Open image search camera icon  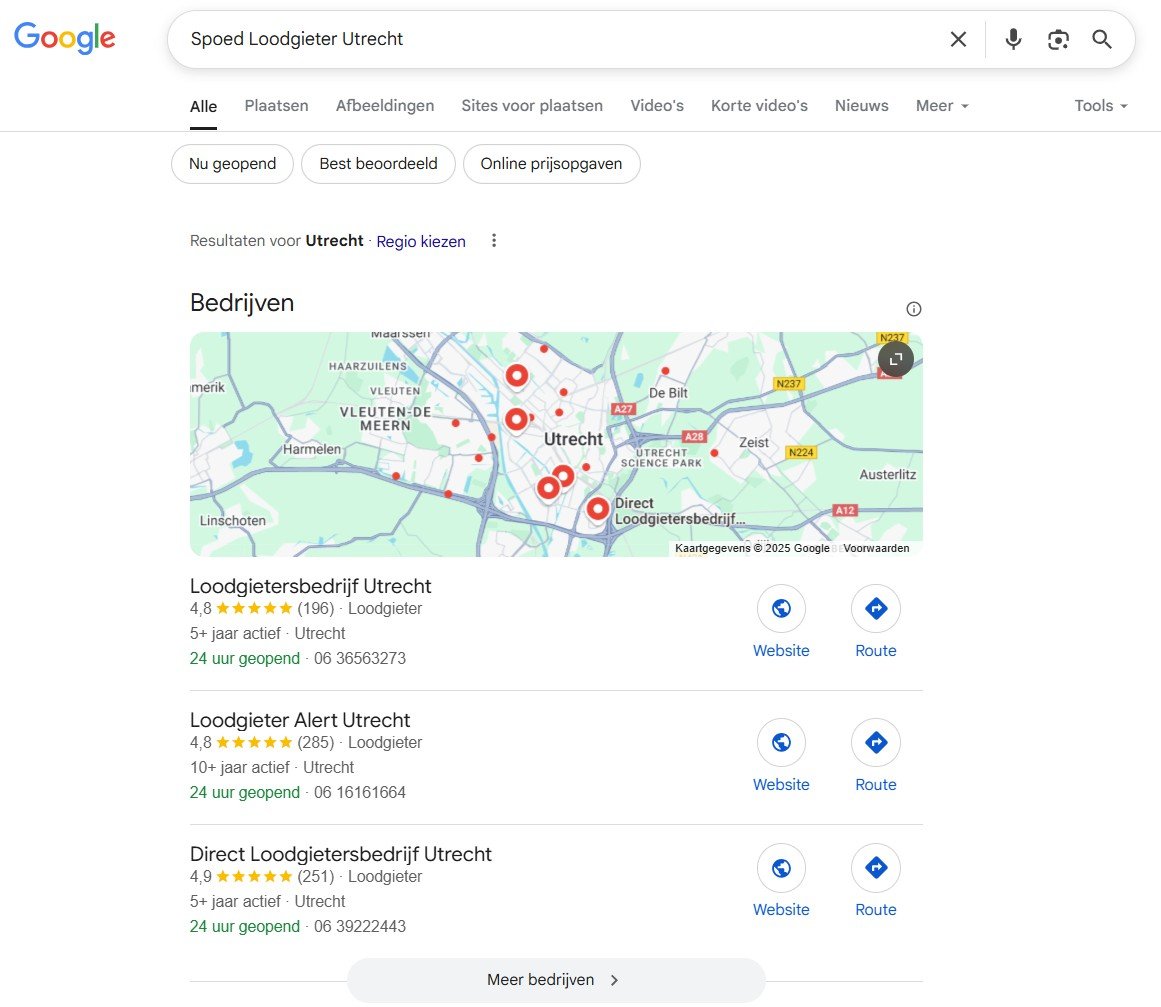1058,39
